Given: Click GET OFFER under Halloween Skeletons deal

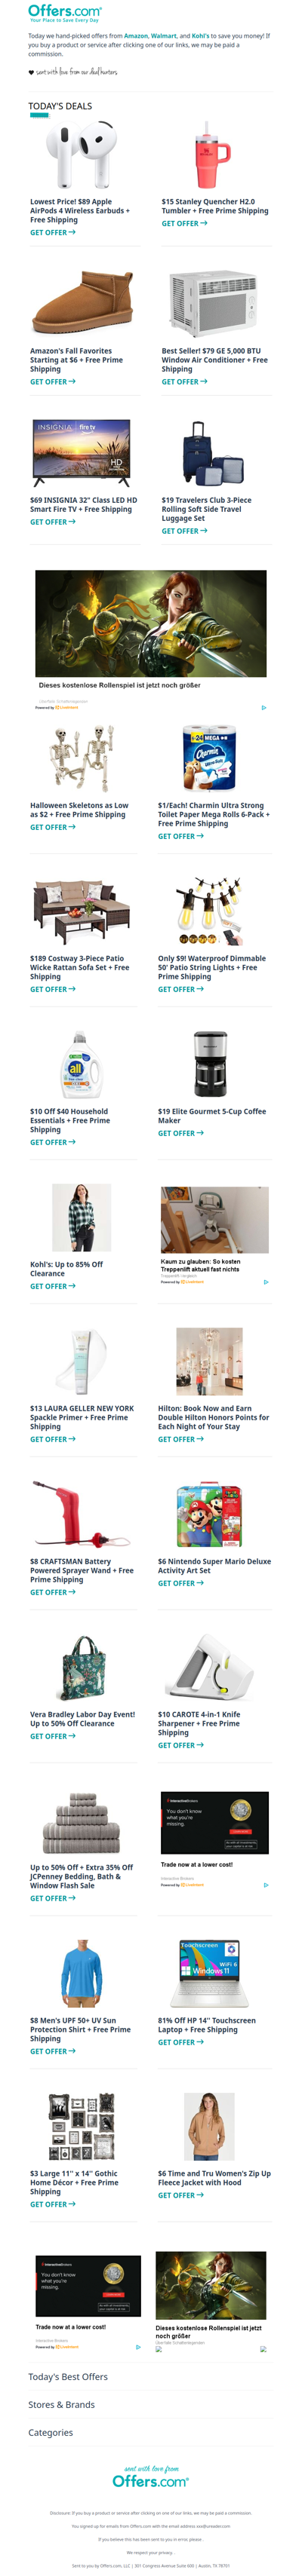Looking at the screenshot, I should 53,827.
